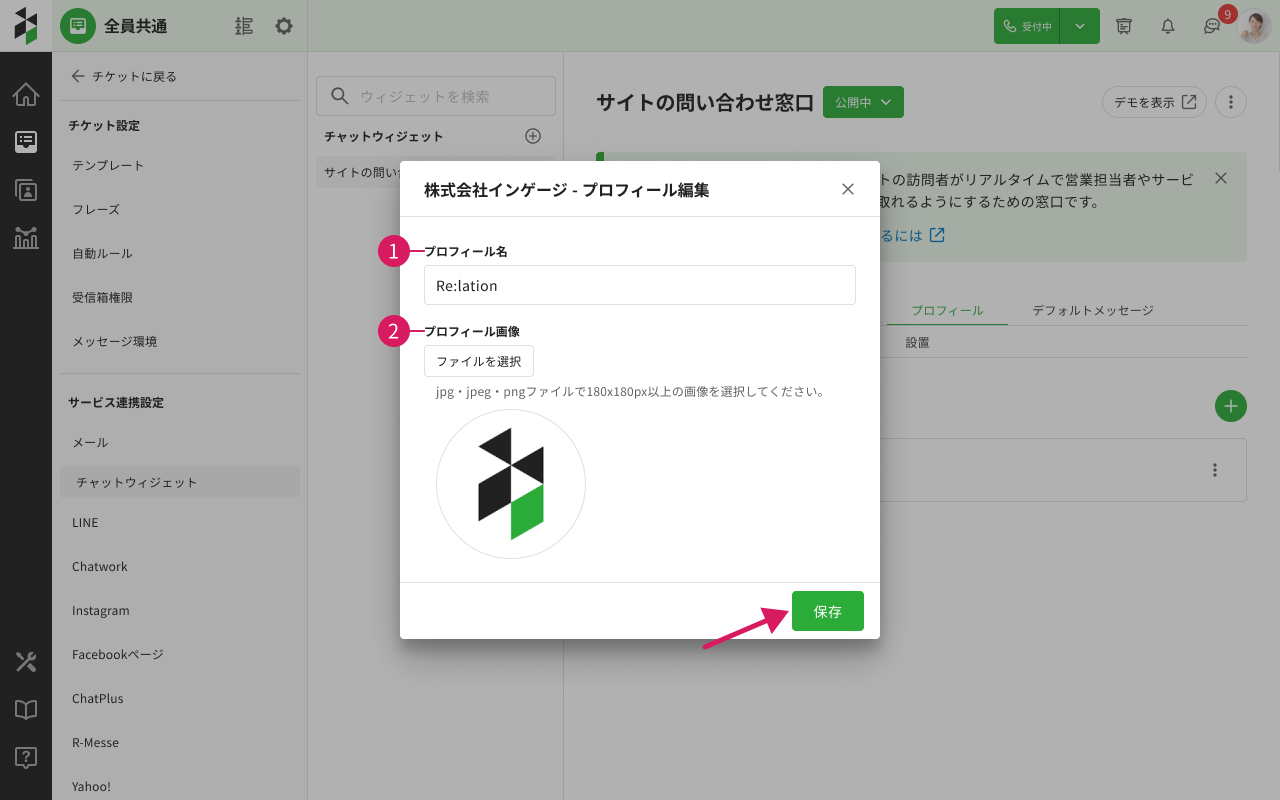The height and width of the screenshot is (800, 1280).
Task: Expand the 受付中 phone status dropdown arrow
Action: point(1080,26)
